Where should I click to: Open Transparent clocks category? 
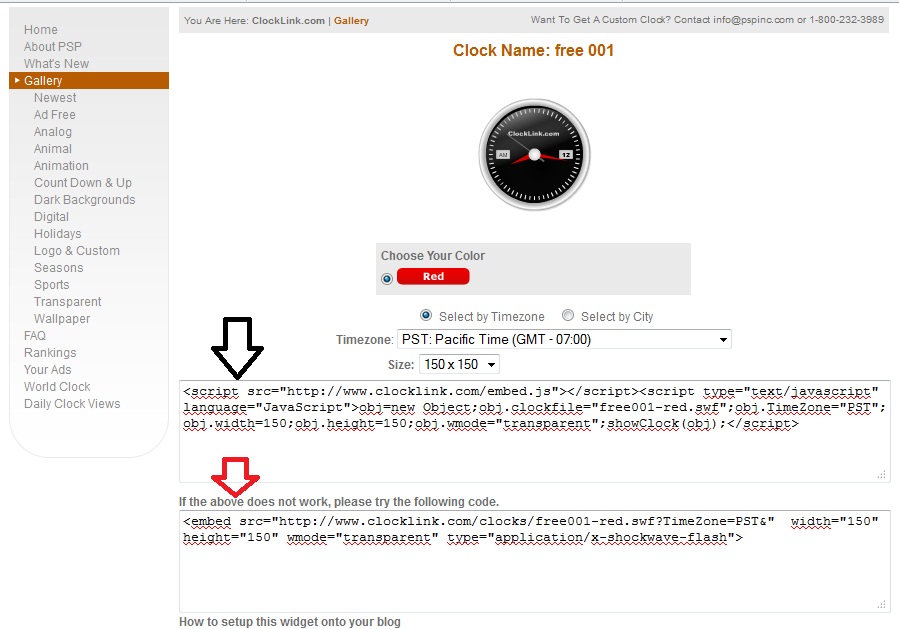pyautogui.click(x=68, y=302)
